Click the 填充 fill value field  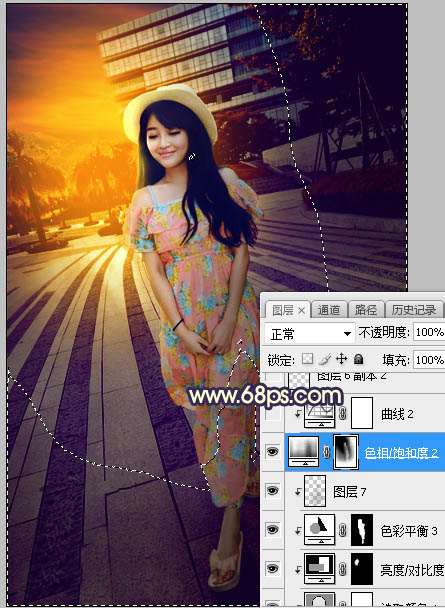[x=429, y=360]
